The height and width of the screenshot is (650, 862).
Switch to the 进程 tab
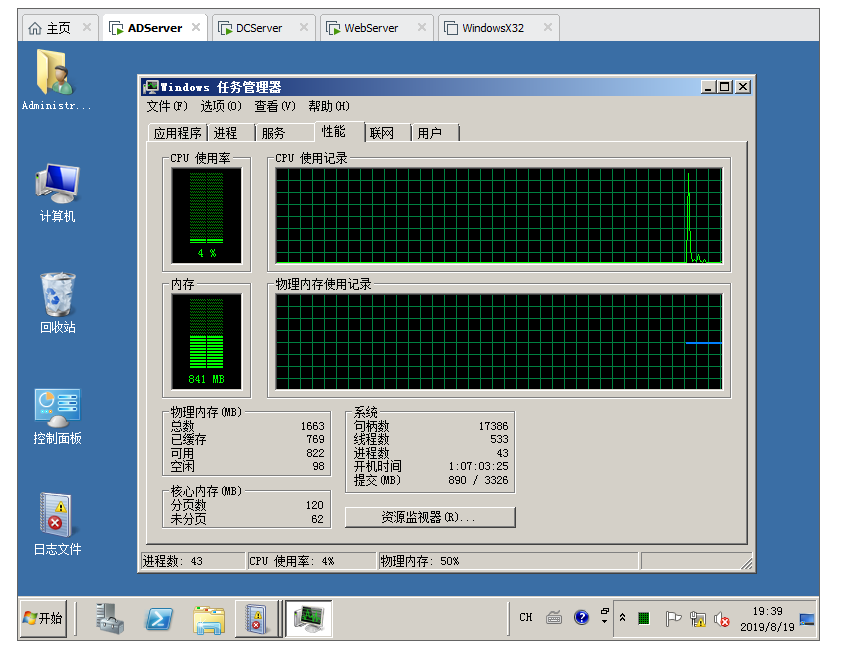click(226, 133)
